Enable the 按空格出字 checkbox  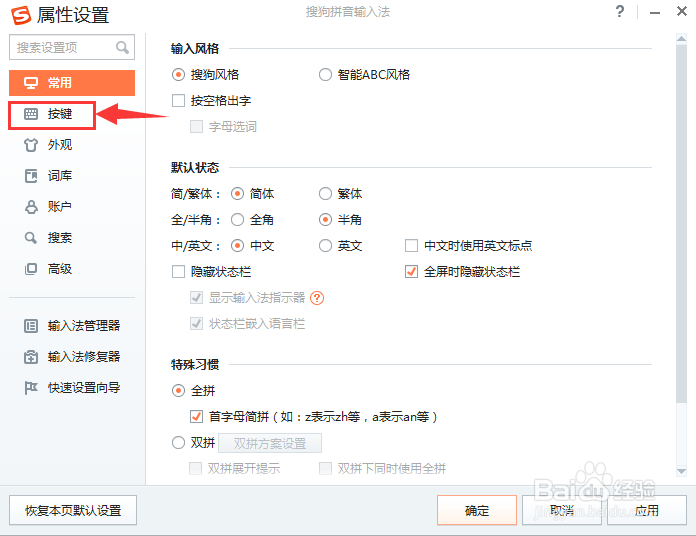click(178, 101)
